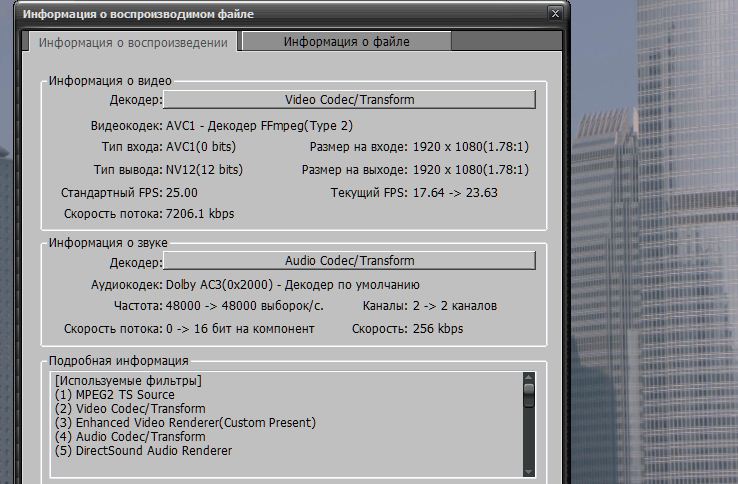Click the current FPS value '17.64 -> 23.63'
The width and height of the screenshot is (738, 484).
point(455,192)
